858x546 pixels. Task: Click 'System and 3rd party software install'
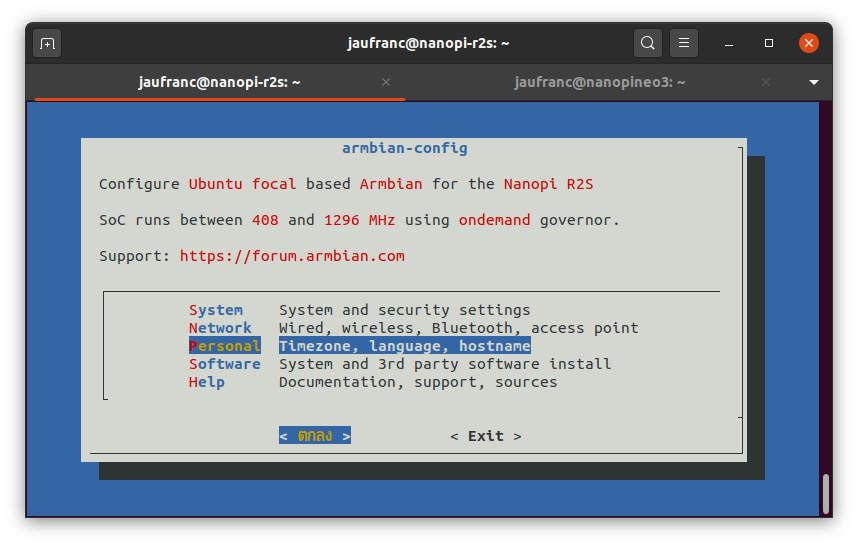click(445, 364)
